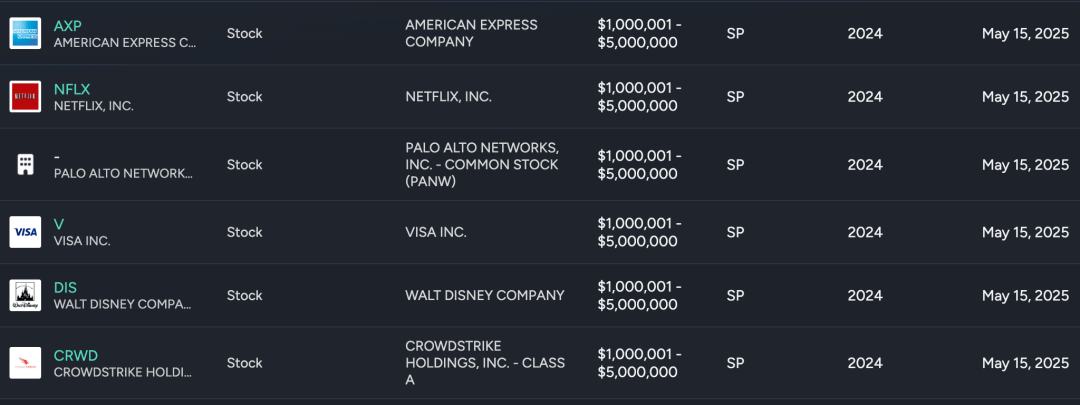Click the Visa row's value range
The image size is (1080, 405).
(x=639, y=232)
